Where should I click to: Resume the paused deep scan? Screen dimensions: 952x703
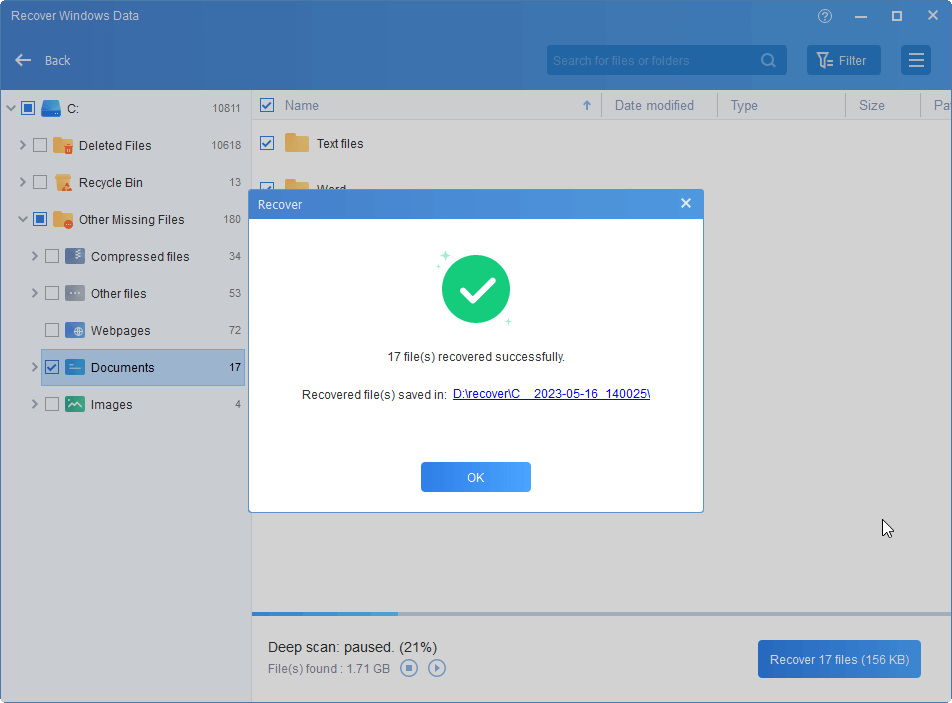click(x=436, y=668)
